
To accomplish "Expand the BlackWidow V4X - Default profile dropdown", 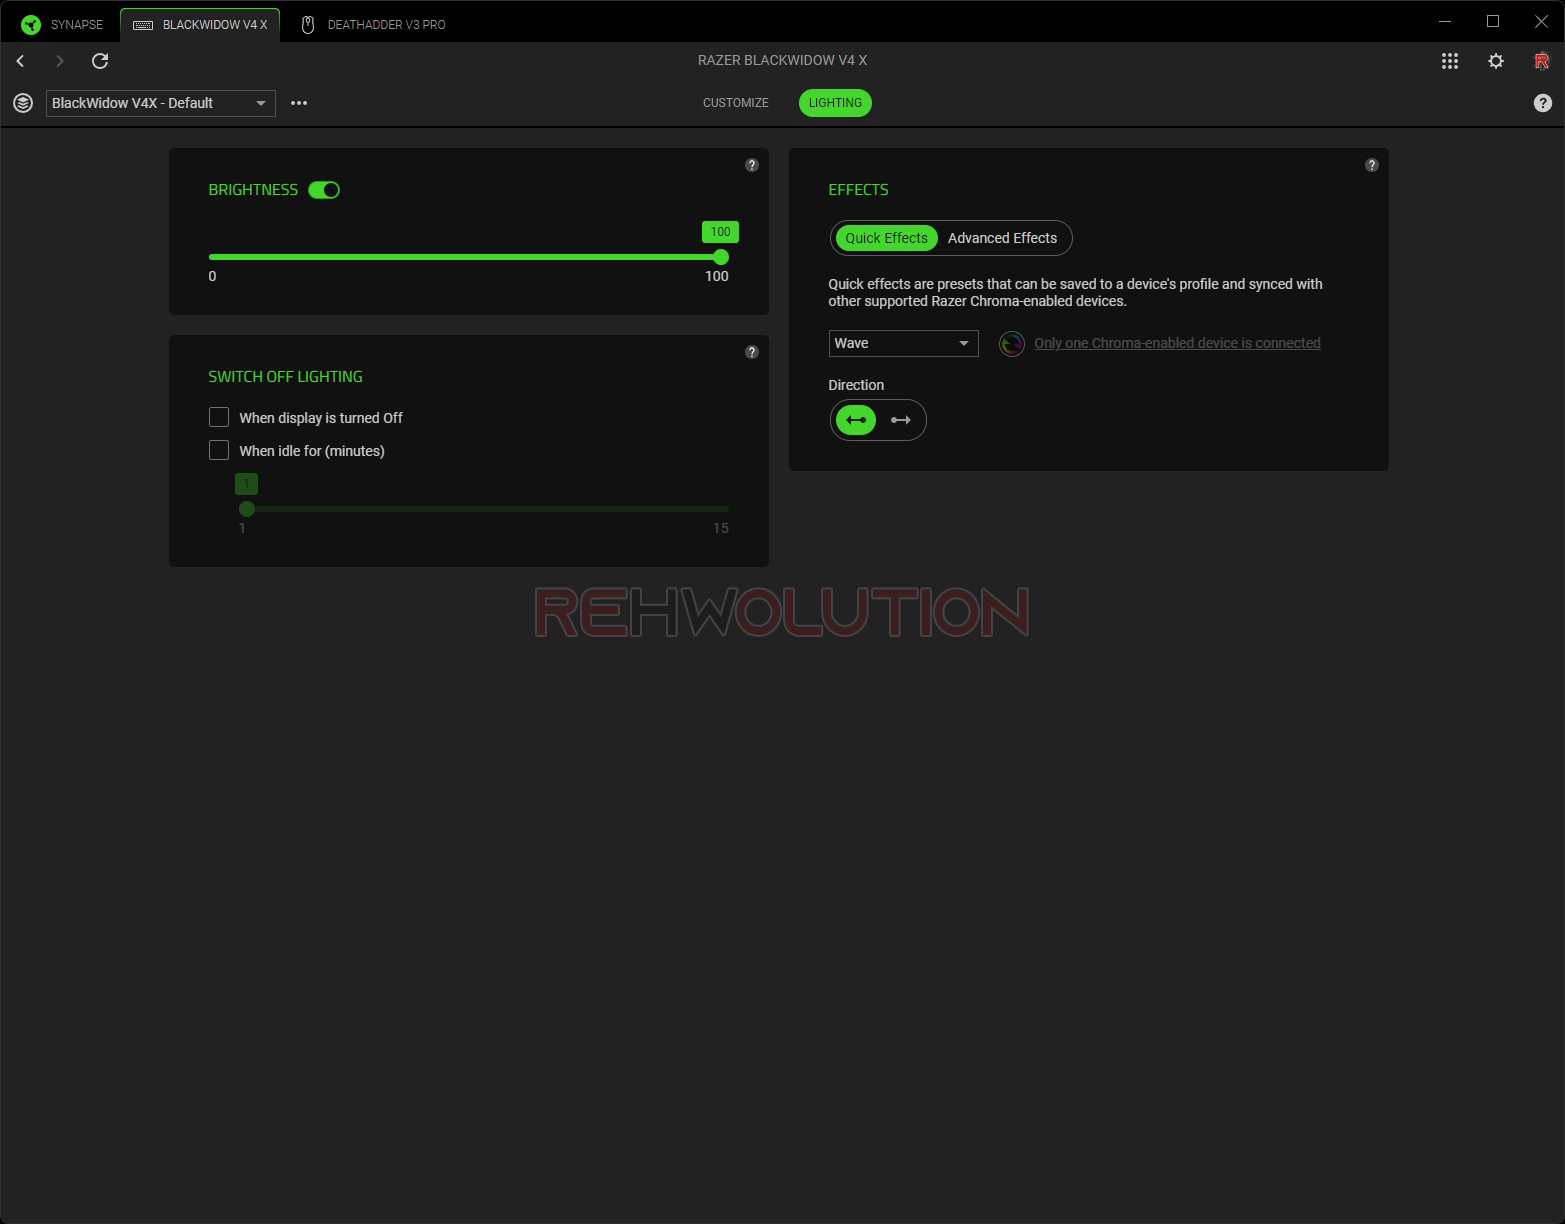I will [x=160, y=103].
